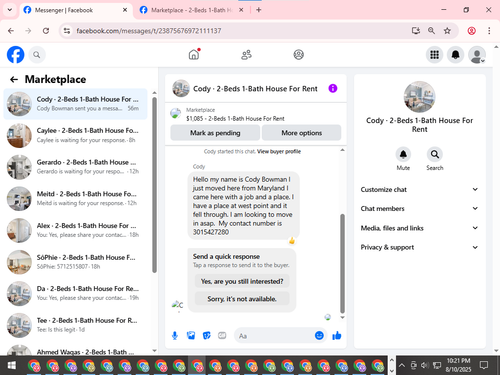Open the notifications bell in the header
500x375 pixels.
click(455, 55)
